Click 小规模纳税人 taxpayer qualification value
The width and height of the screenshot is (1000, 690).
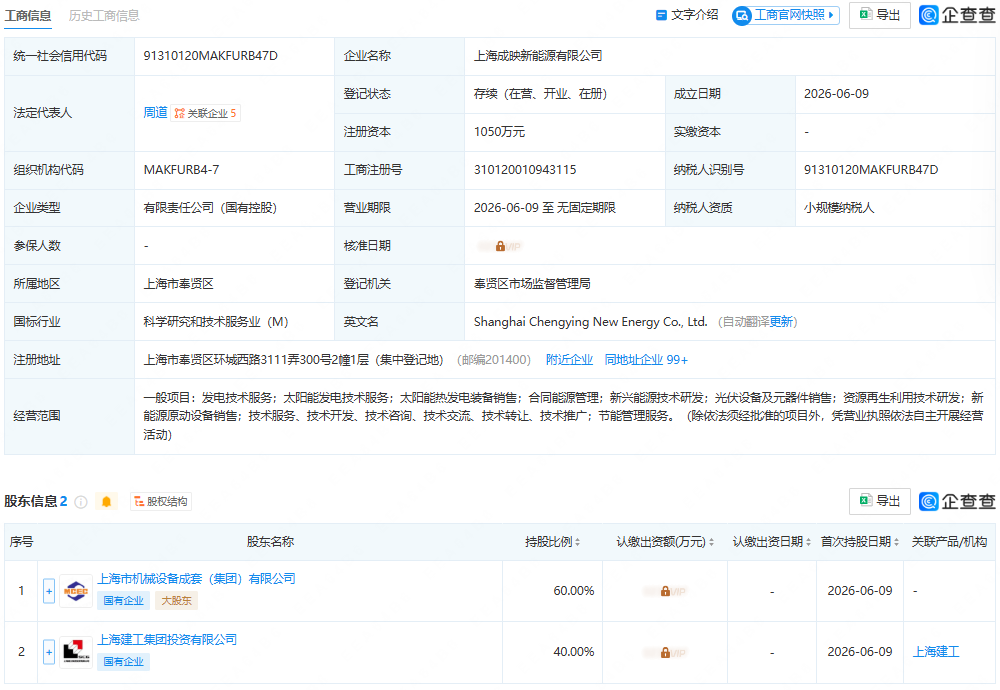(x=839, y=208)
